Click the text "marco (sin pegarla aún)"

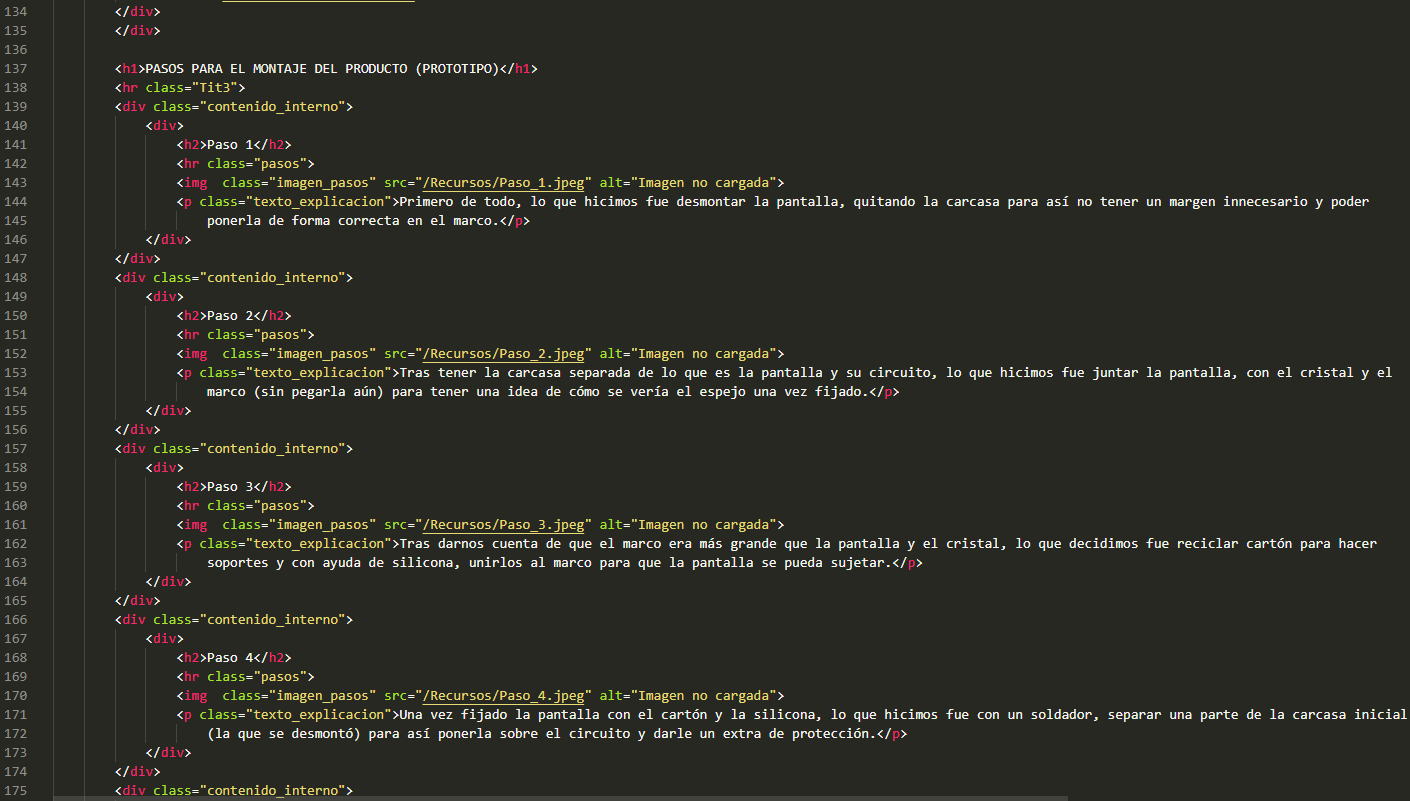point(295,391)
